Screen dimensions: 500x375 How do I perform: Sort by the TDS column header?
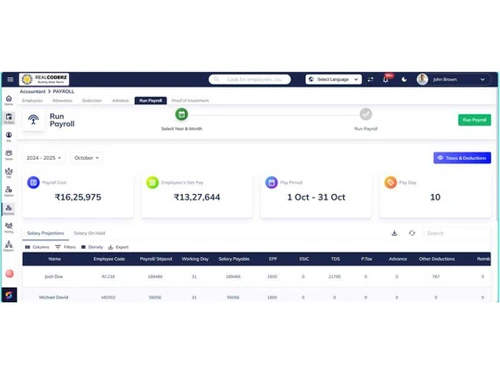tap(335, 259)
